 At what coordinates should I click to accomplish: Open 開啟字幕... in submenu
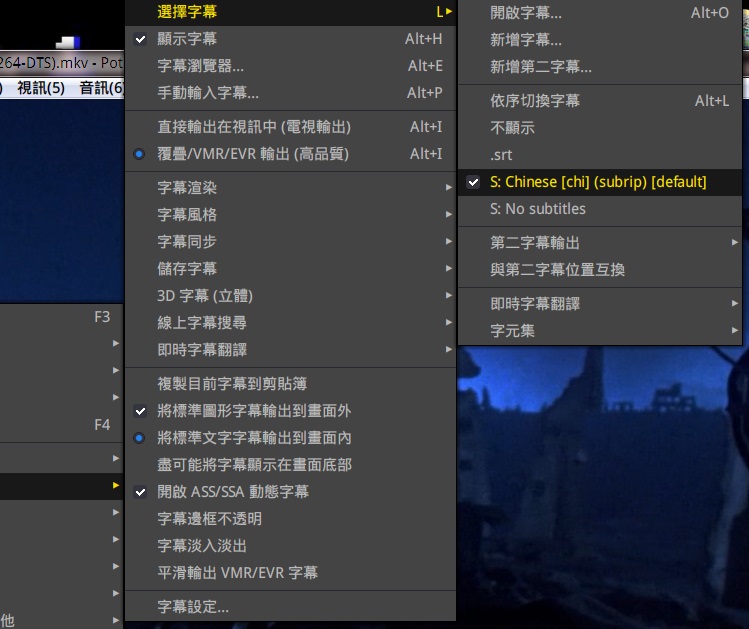(x=600, y=13)
